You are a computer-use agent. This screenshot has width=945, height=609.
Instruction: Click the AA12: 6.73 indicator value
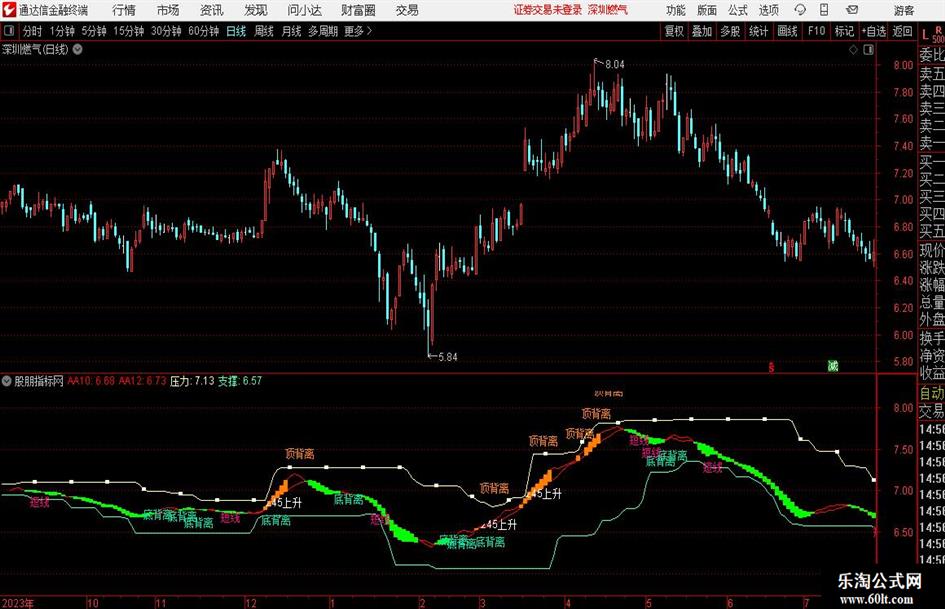coord(142,381)
